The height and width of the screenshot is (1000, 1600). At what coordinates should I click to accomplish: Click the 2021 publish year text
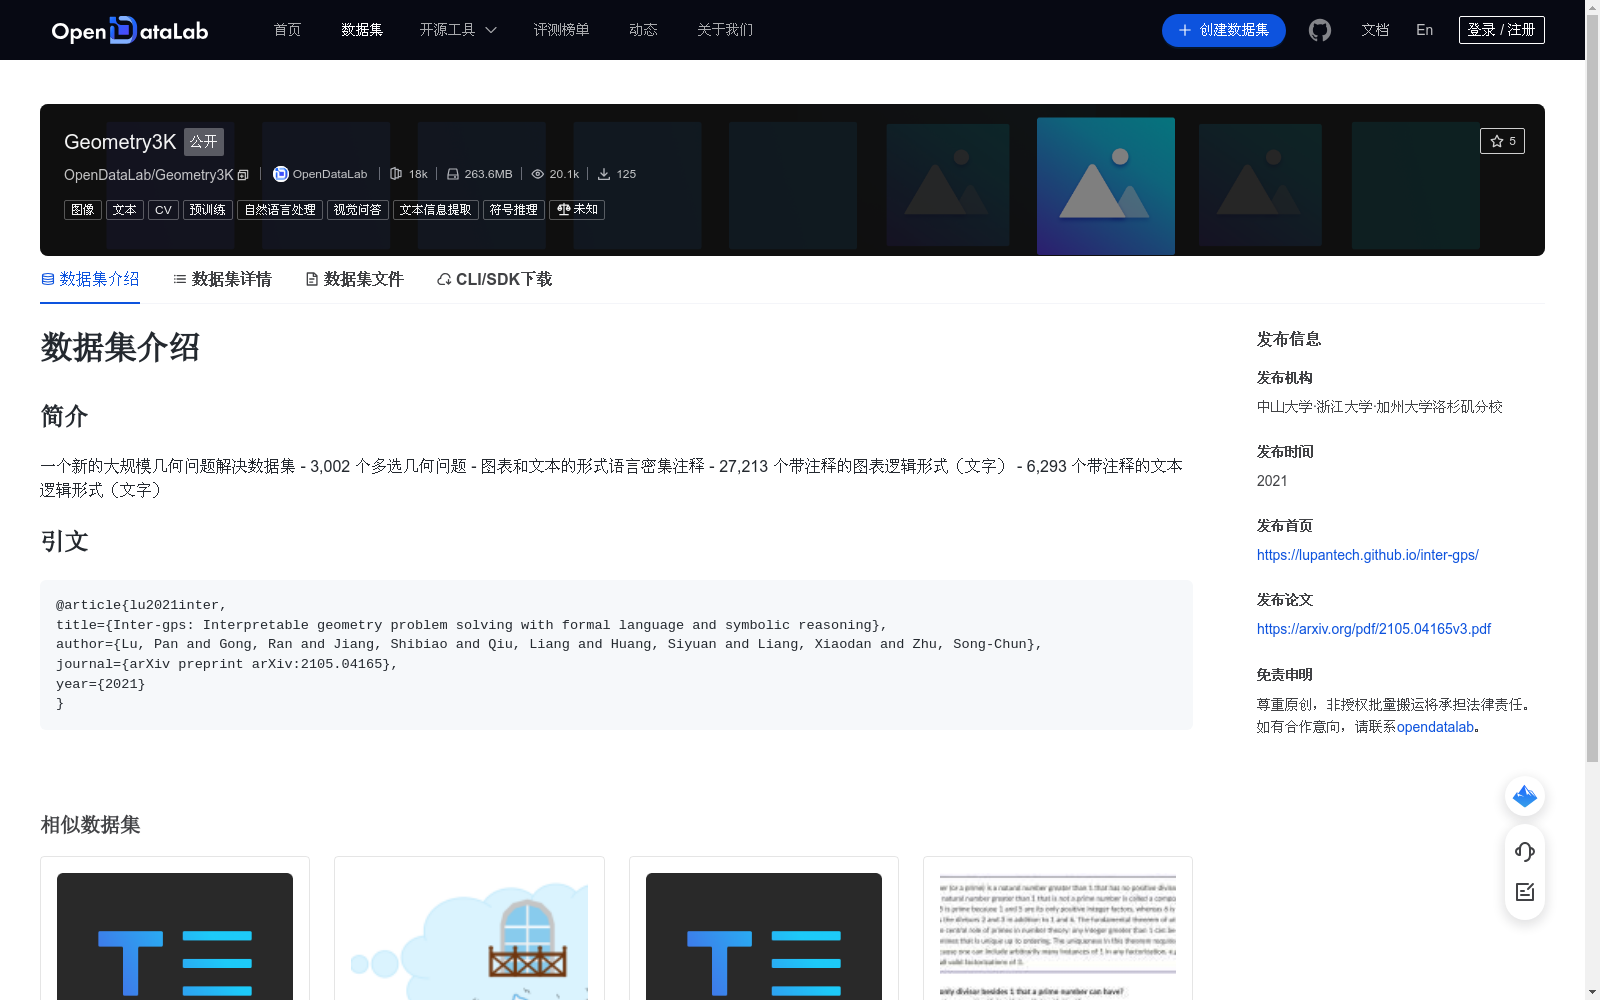tap(1272, 481)
